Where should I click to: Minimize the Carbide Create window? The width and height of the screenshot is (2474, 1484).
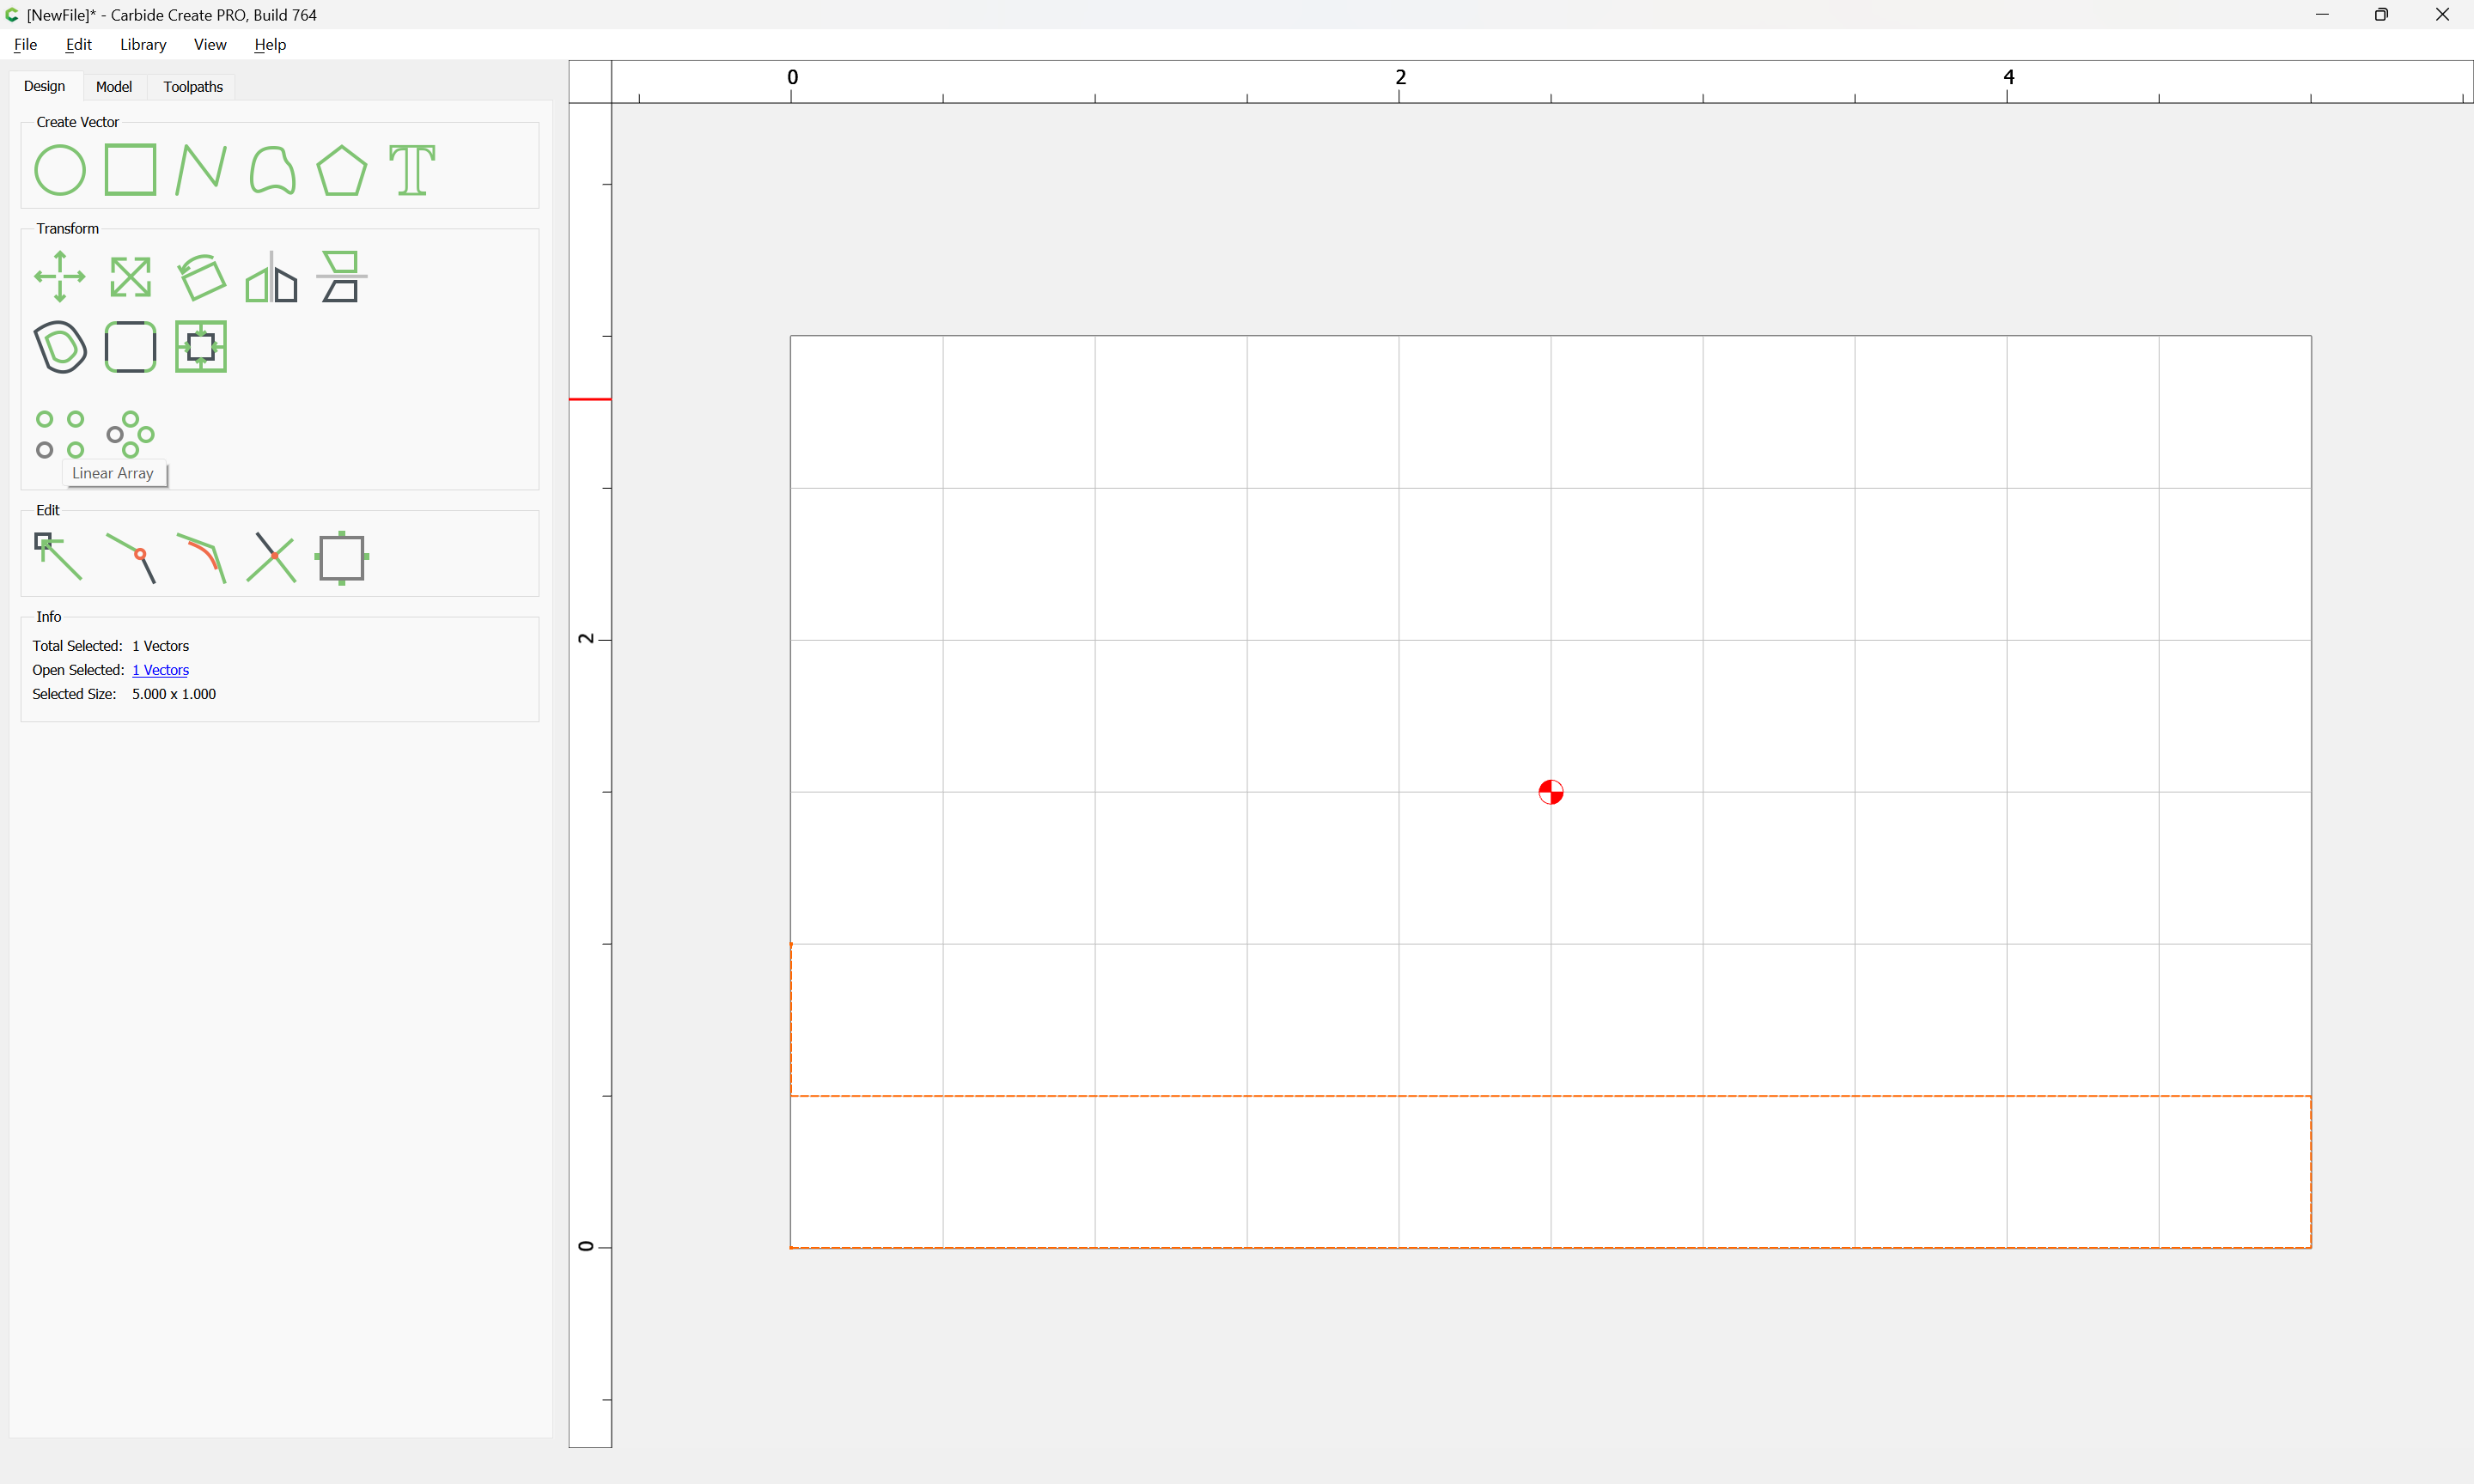[2321, 15]
